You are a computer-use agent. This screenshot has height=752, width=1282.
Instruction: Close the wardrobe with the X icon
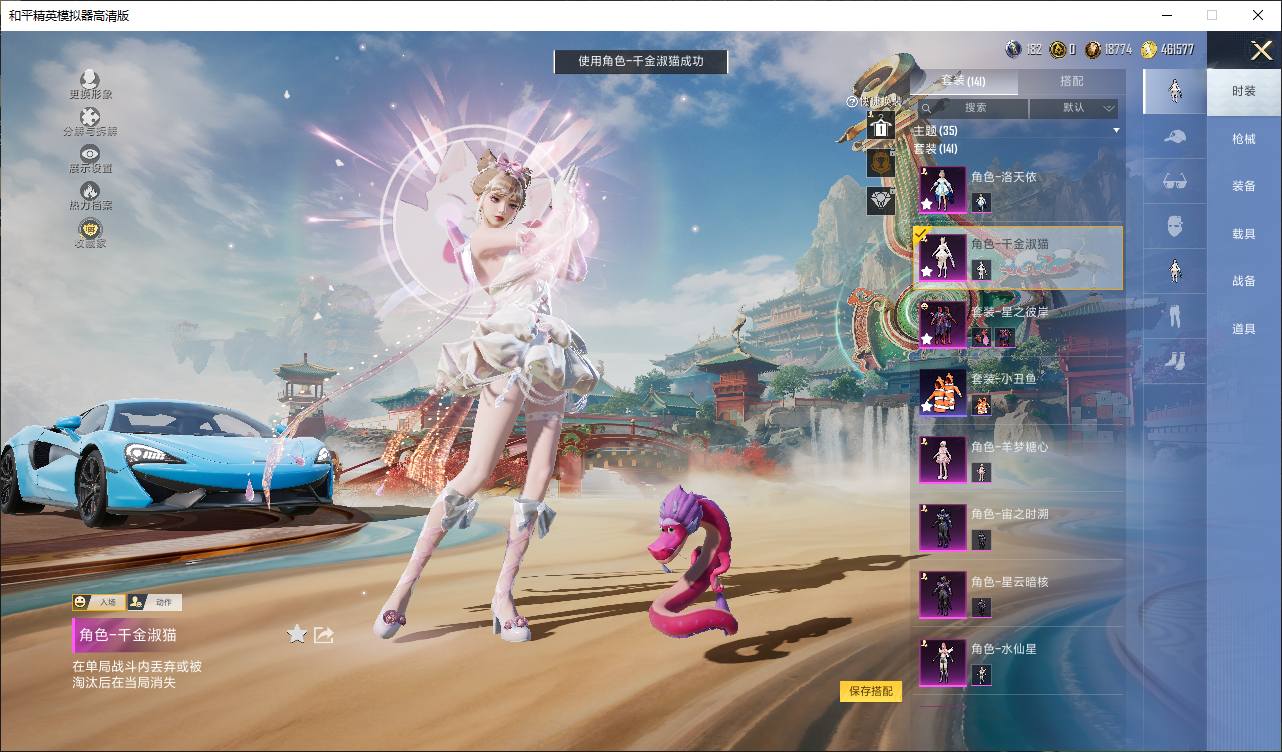1261,50
